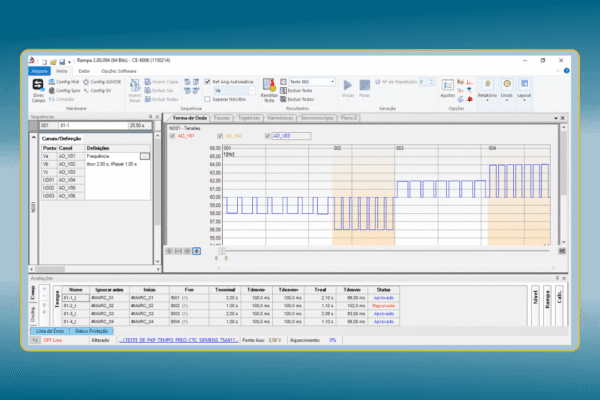Click Excluir Sel. in Sequência group
The width and height of the screenshot is (600, 400).
(x=159, y=91)
